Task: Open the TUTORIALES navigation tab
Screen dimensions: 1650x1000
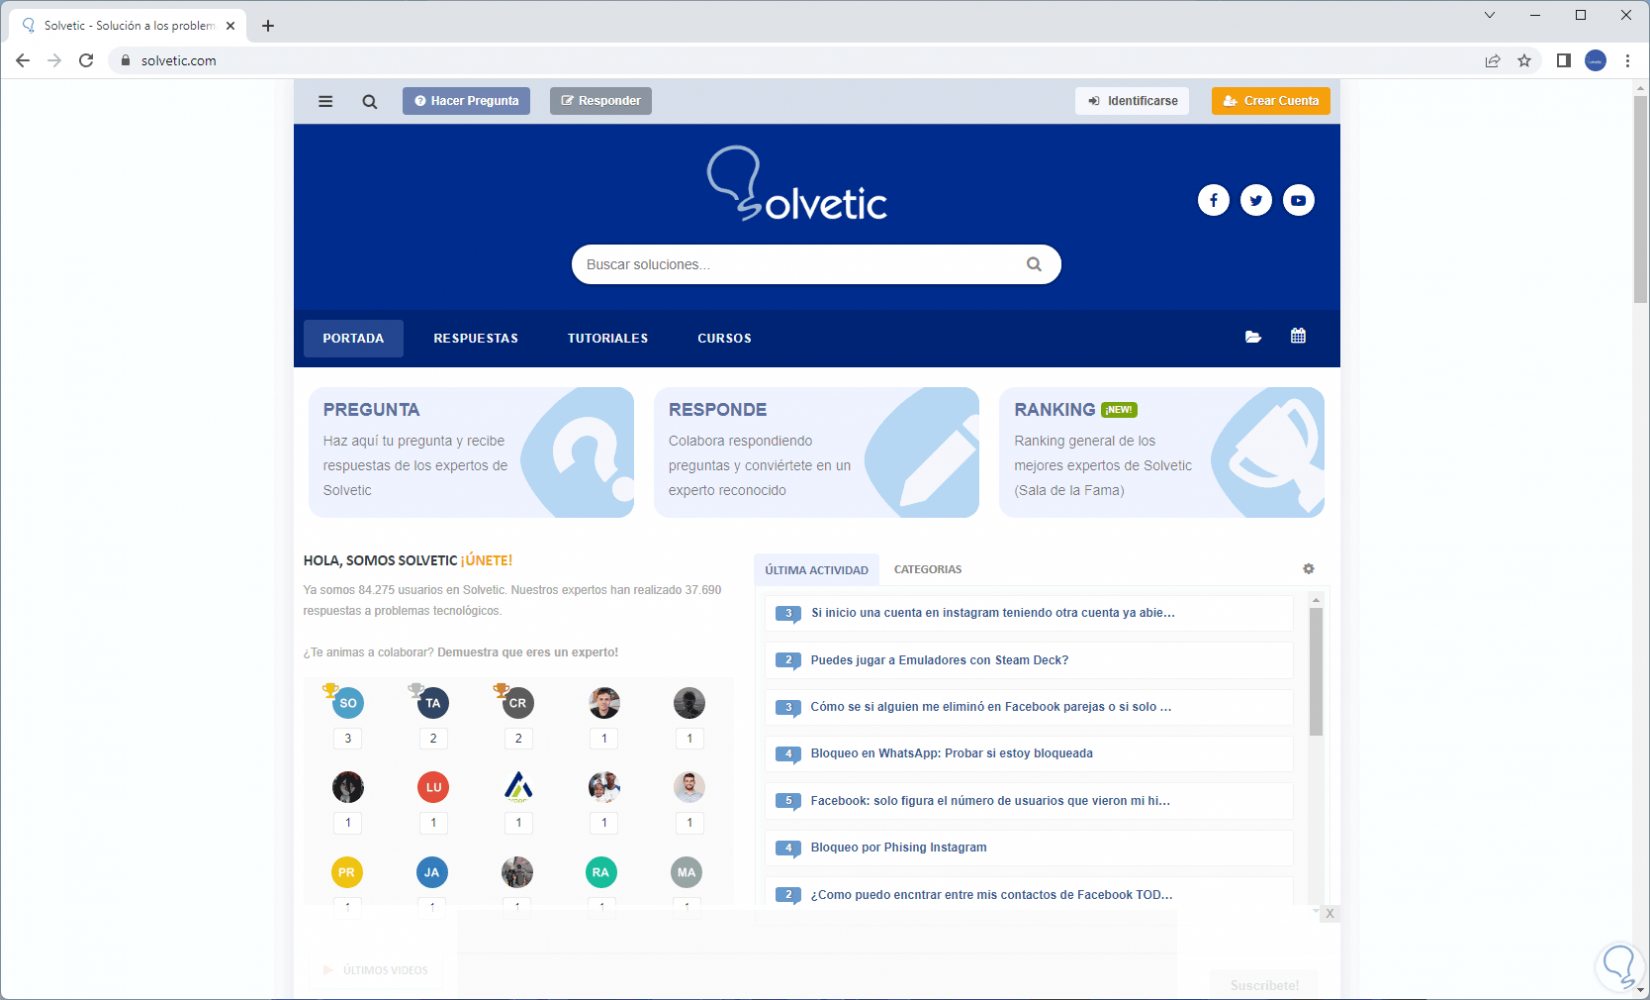Action: point(608,338)
